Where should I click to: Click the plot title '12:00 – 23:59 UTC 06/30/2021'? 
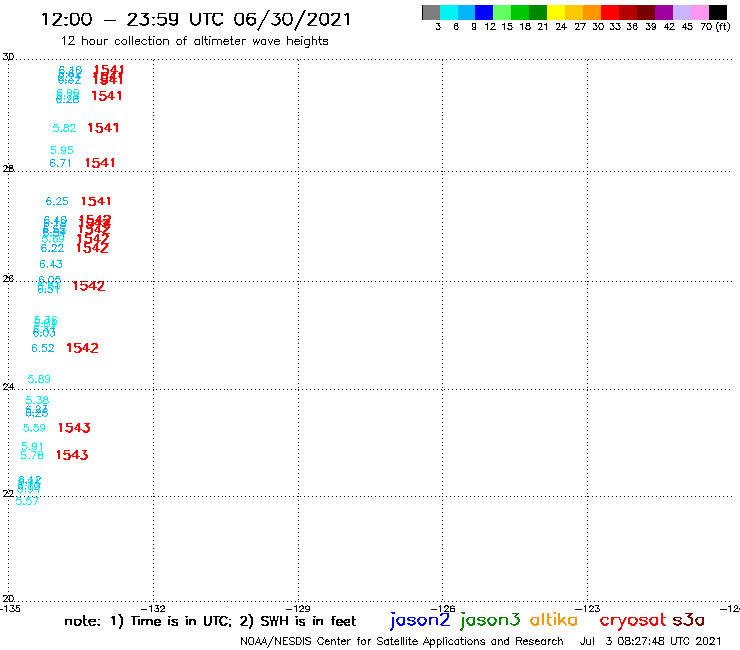[196, 19]
